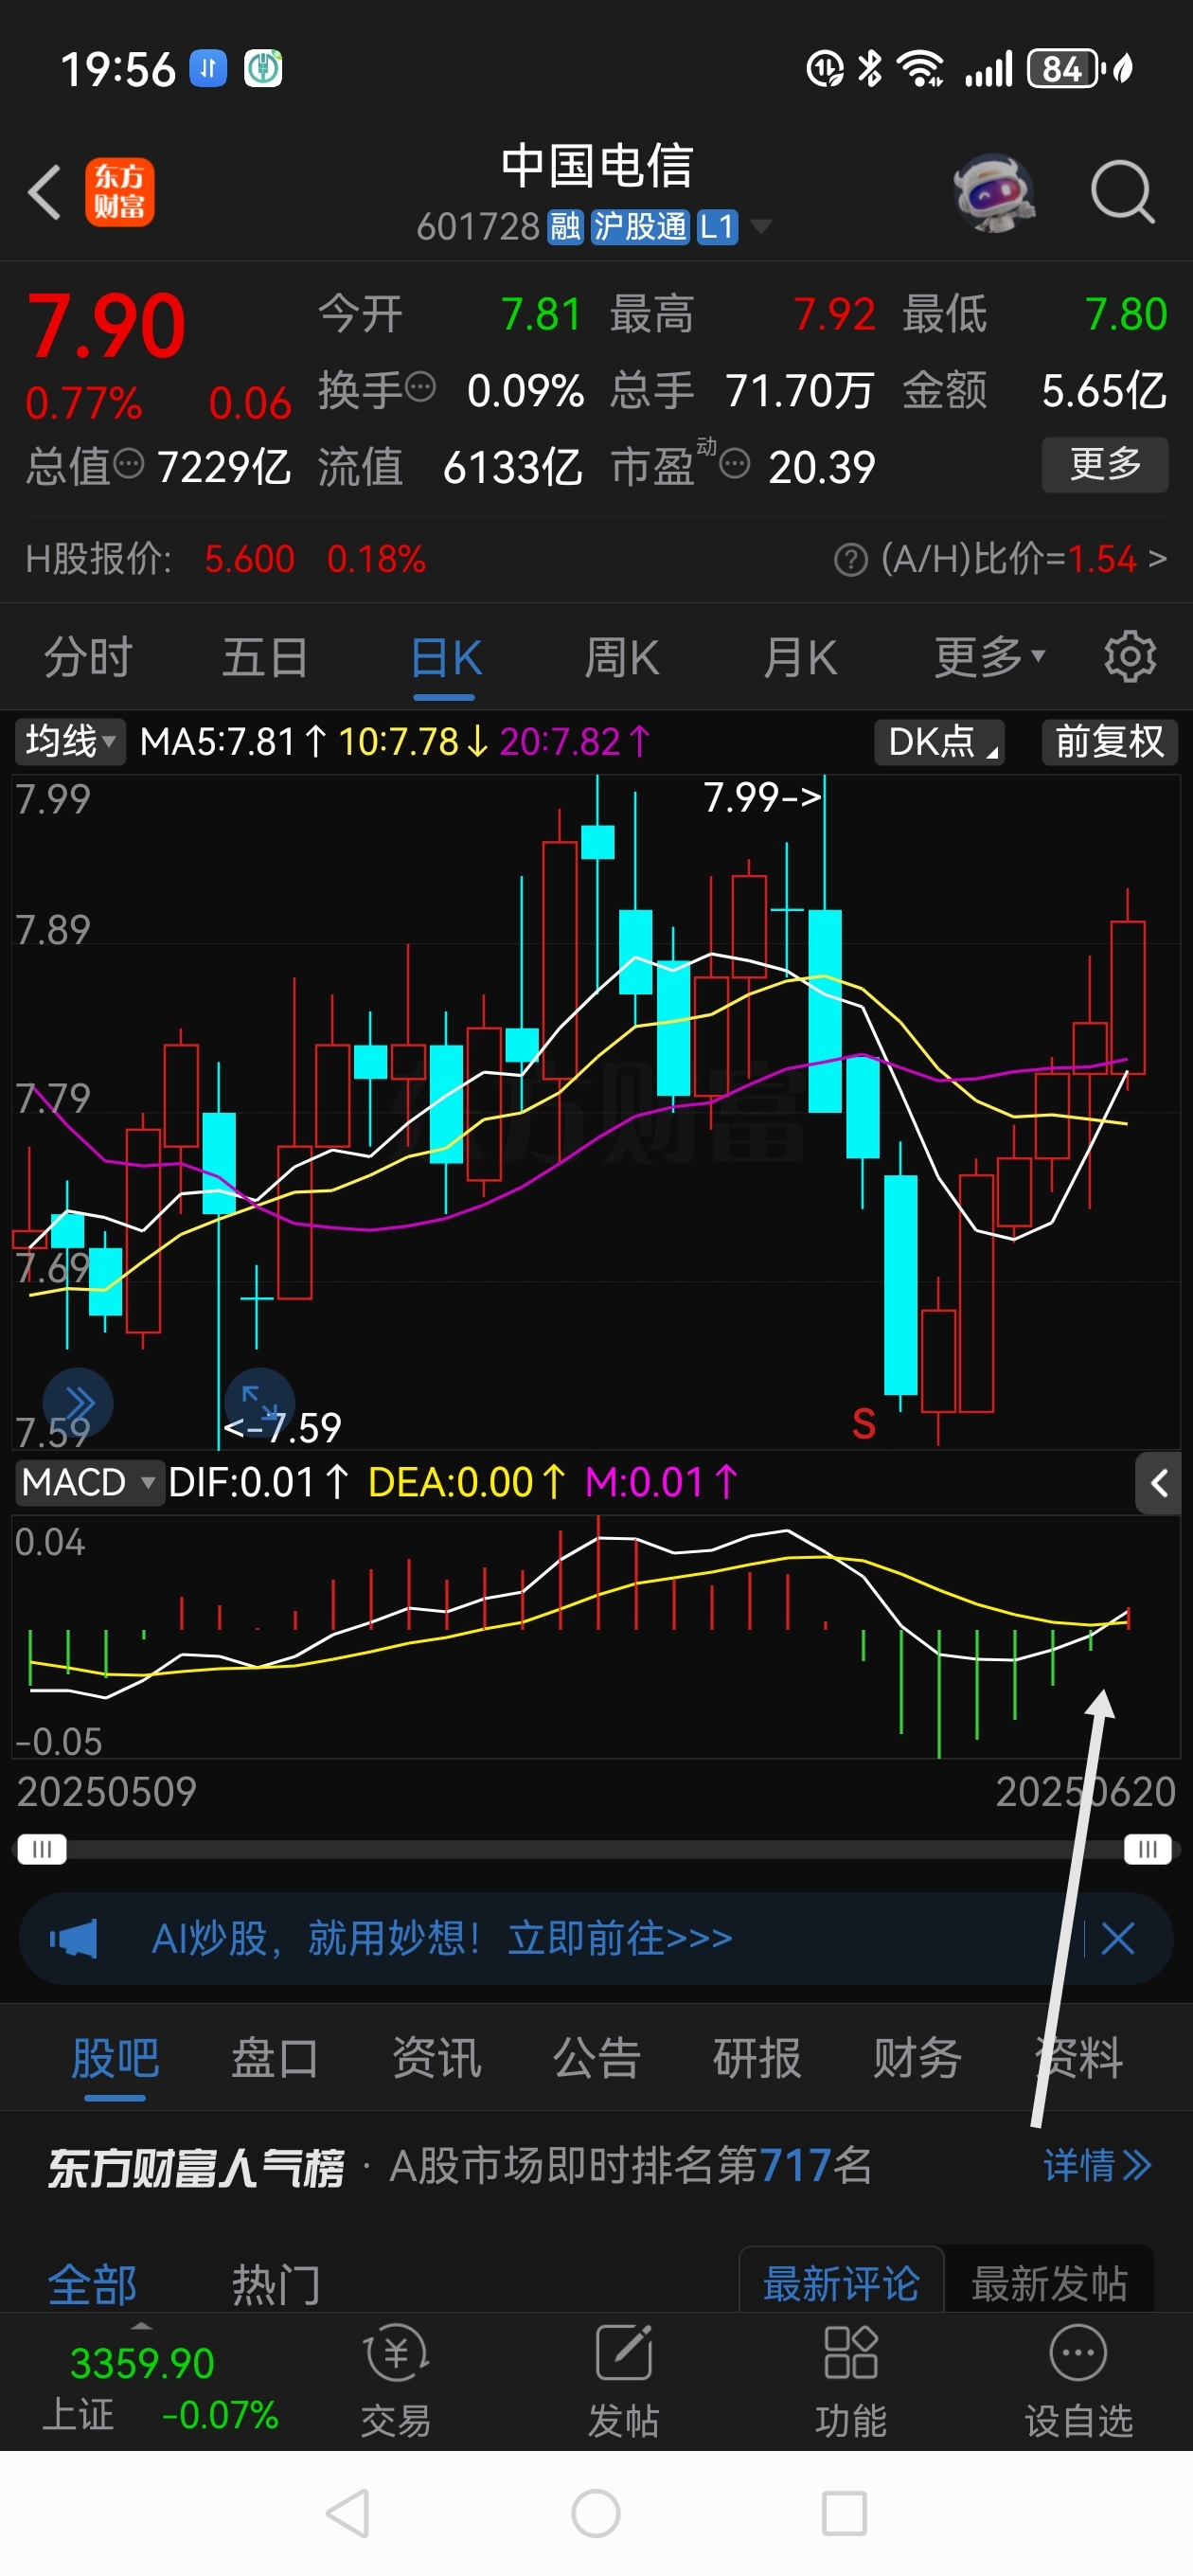Open the 功能 functions icon
This screenshot has height=2576, width=1193.
click(x=850, y=2380)
